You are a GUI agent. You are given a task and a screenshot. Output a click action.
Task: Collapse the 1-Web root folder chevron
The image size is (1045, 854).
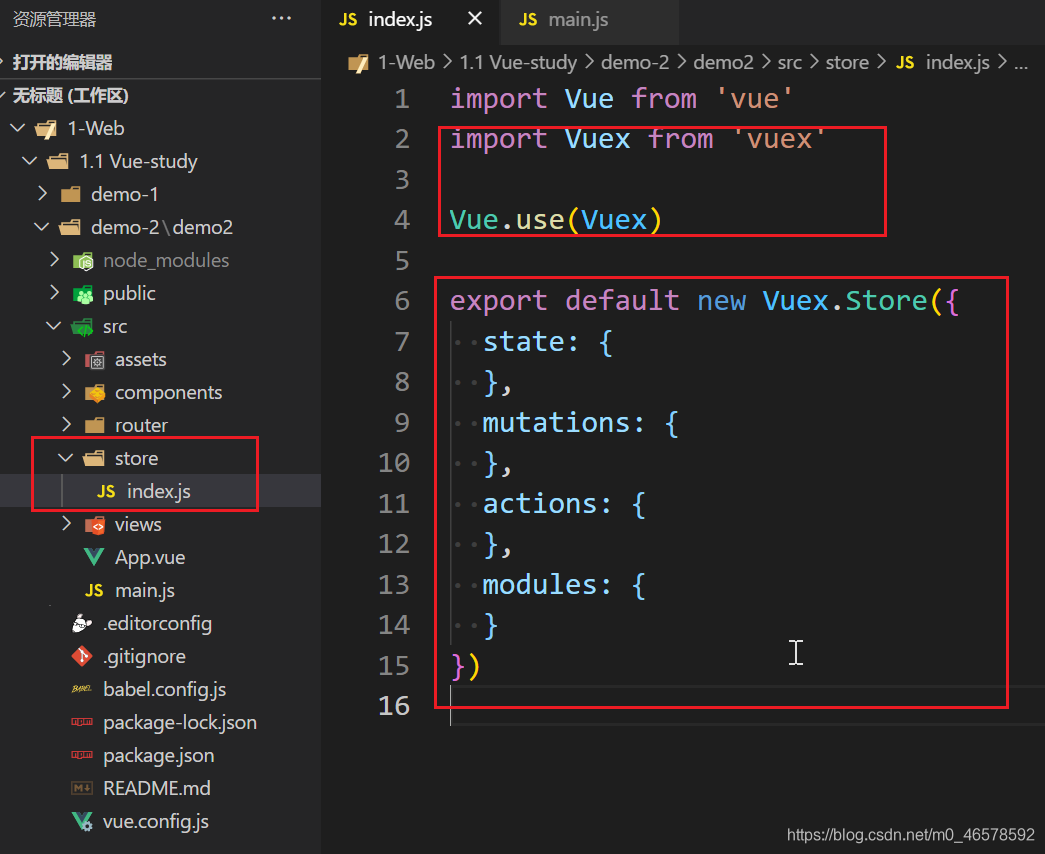point(18,128)
